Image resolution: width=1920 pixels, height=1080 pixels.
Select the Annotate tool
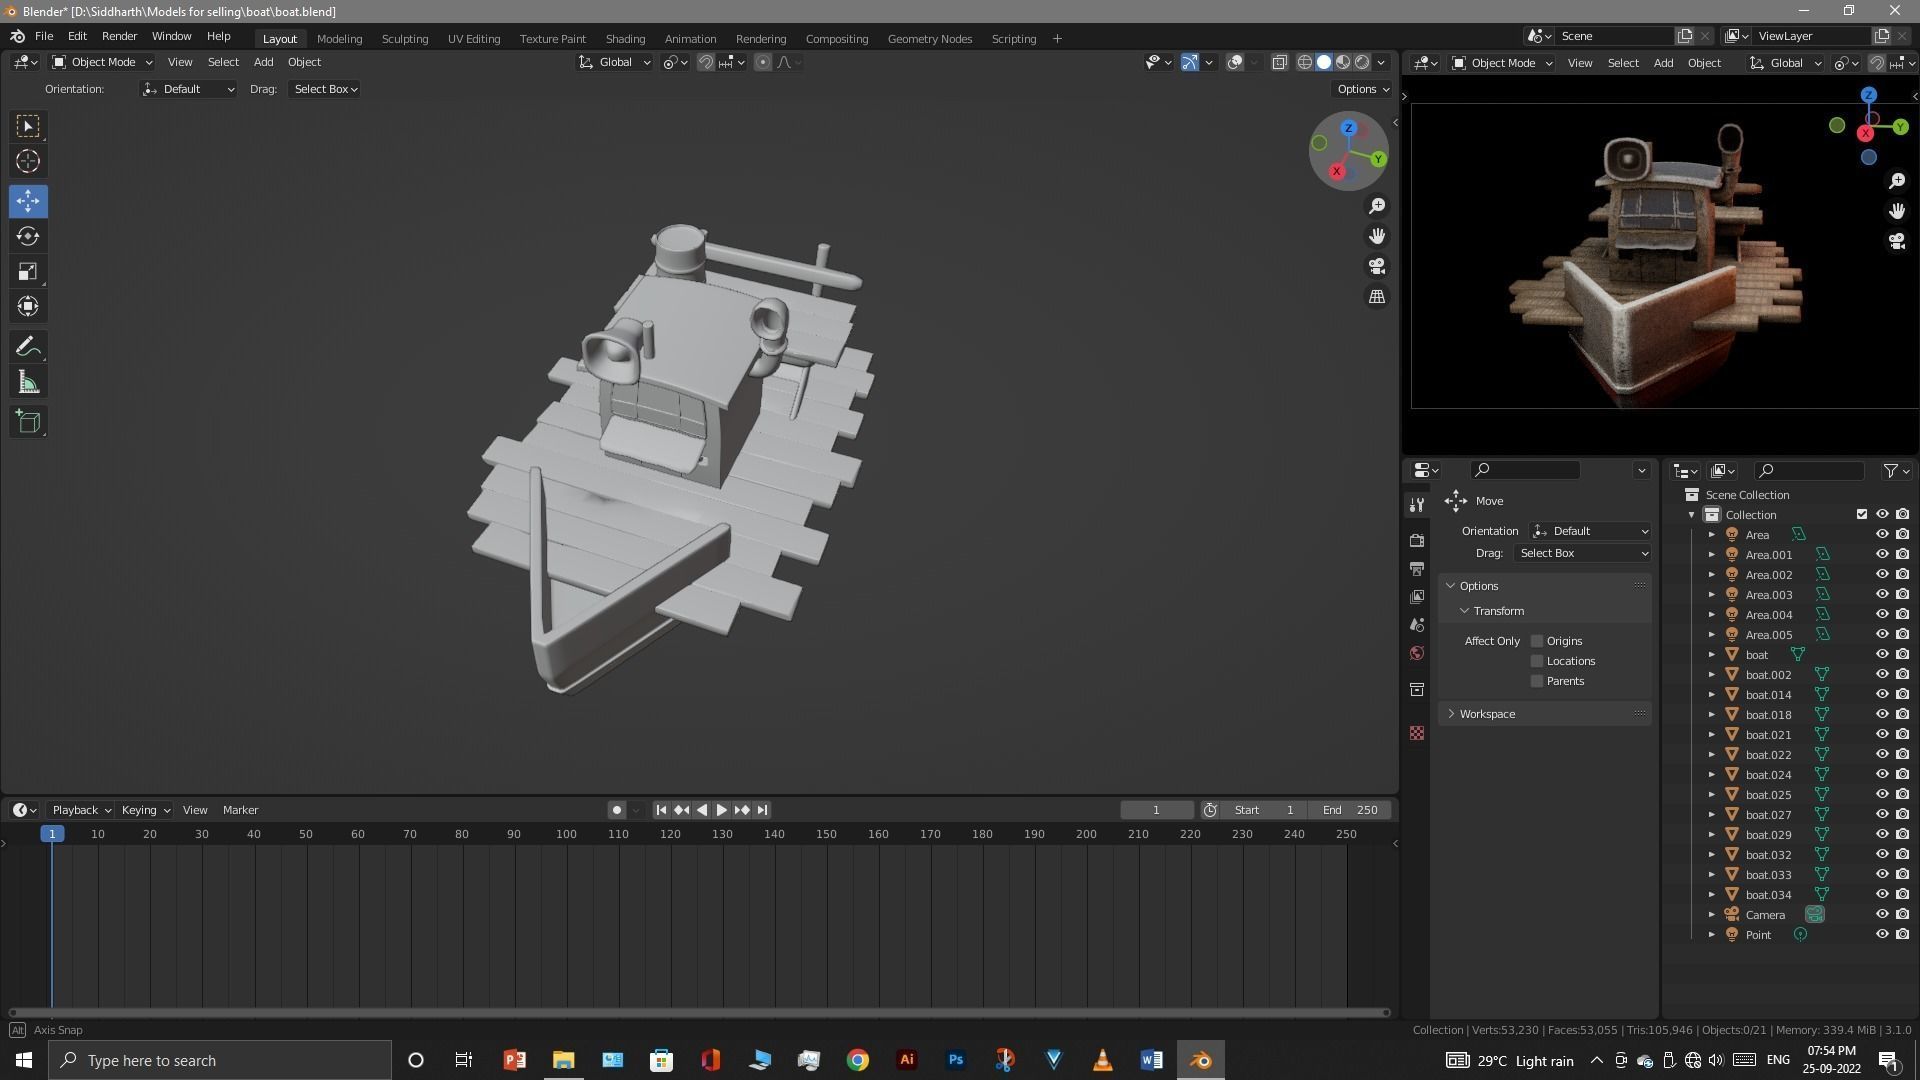pos(28,347)
